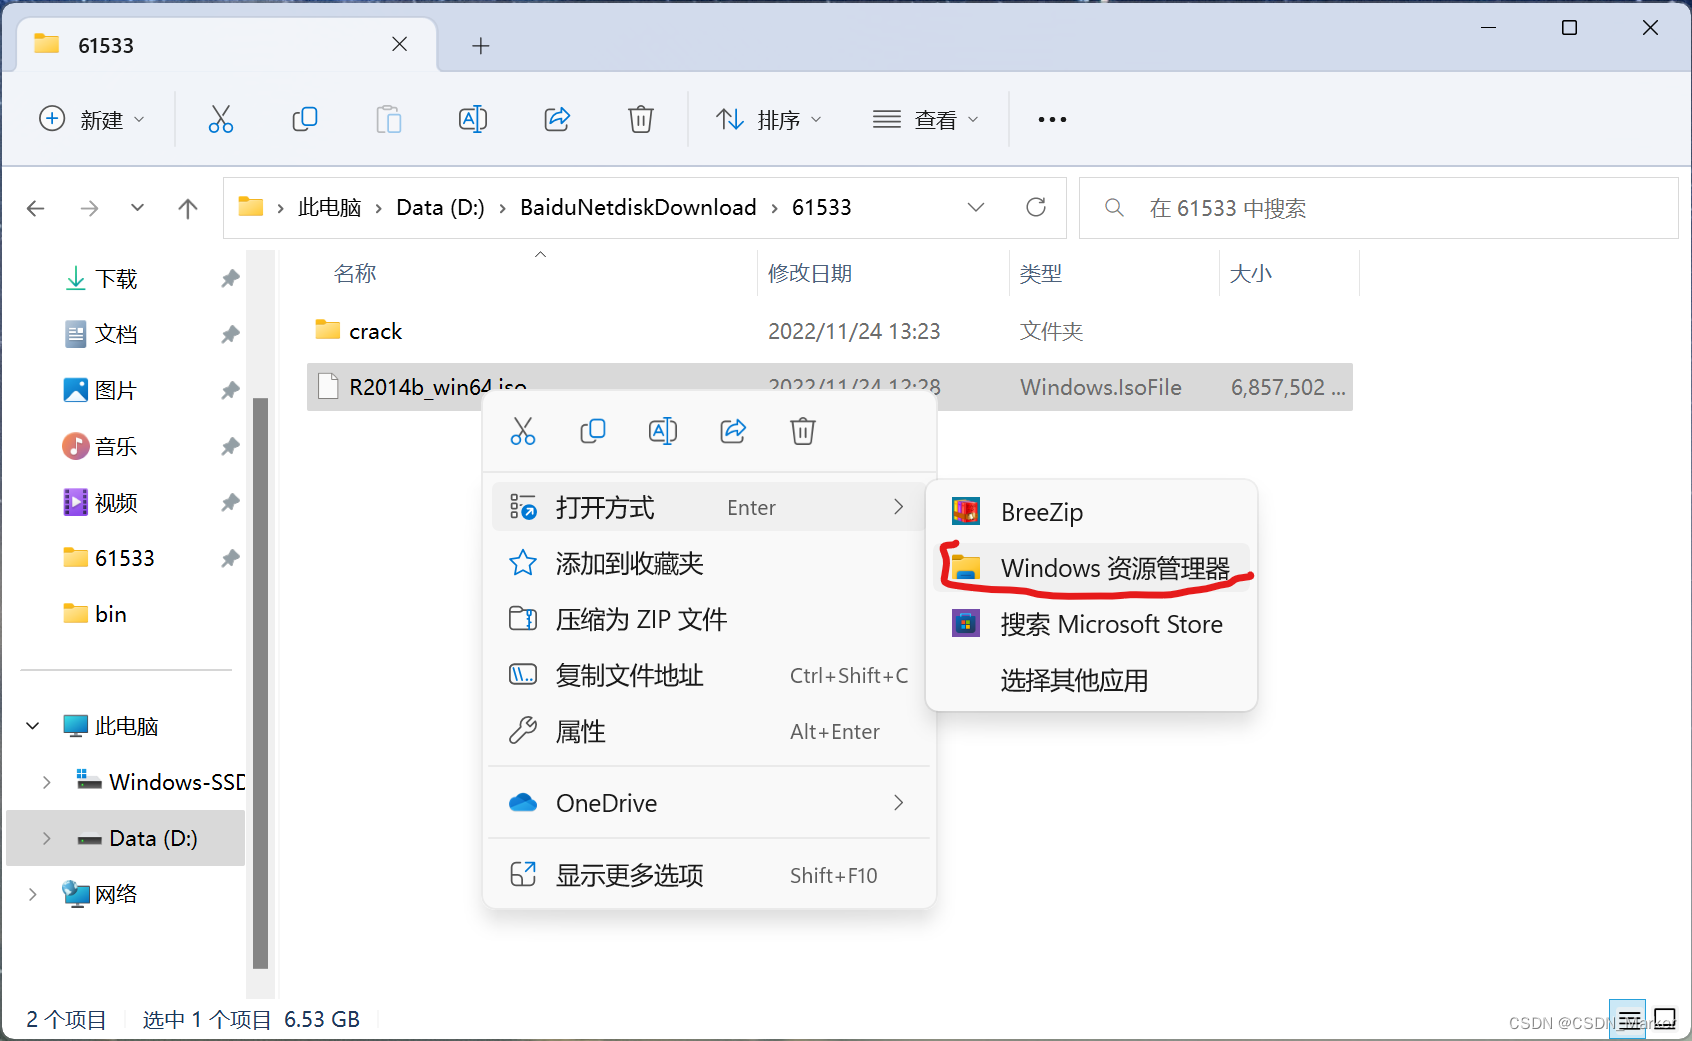The image size is (1692, 1041).
Task: Switch to details view in the status bar
Action: [1627, 1019]
